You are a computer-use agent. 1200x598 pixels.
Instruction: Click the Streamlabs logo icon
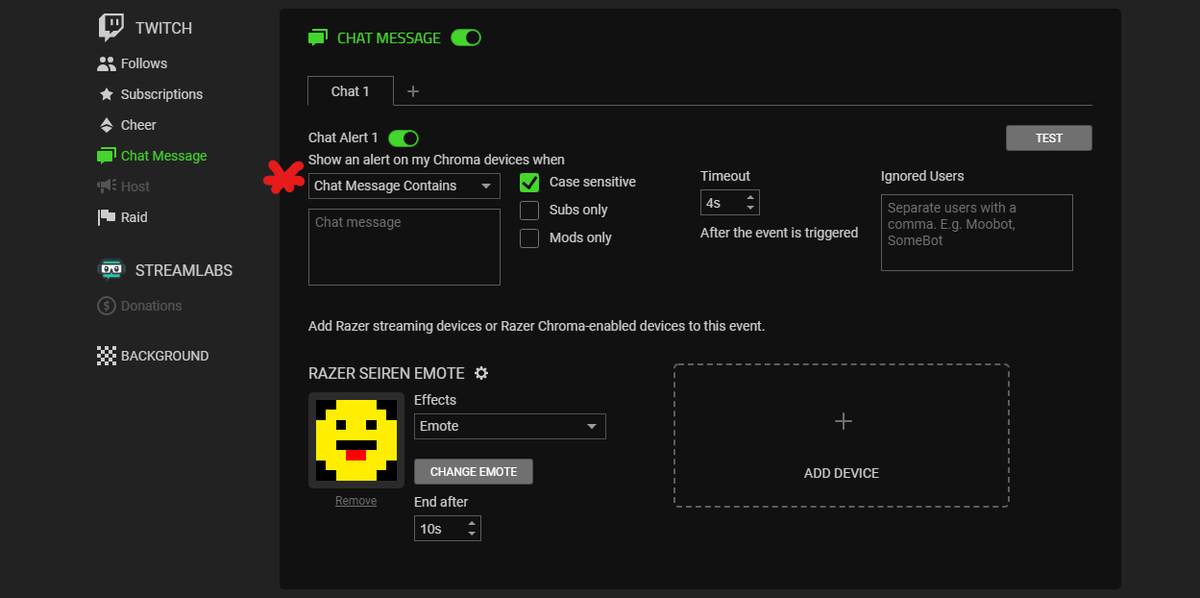[x=111, y=270]
